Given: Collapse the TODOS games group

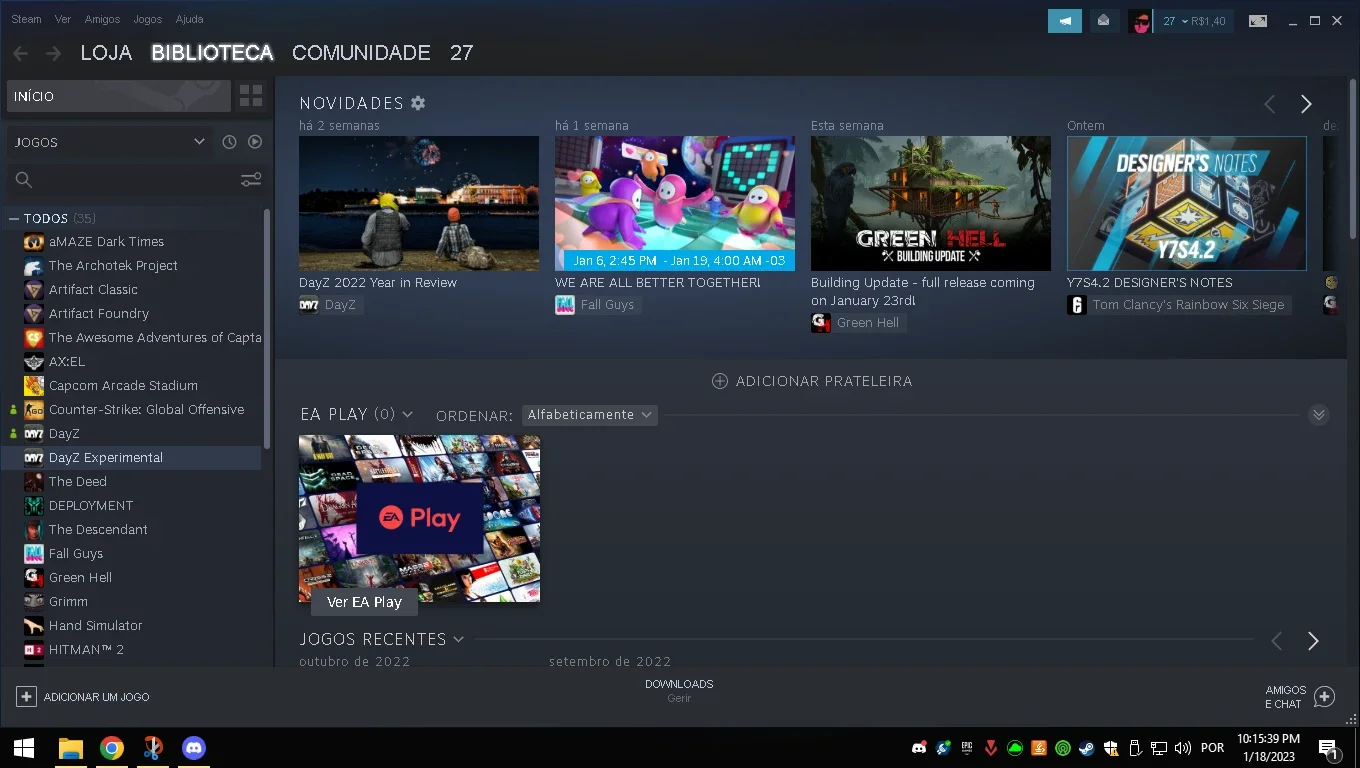Looking at the screenshot, I should click(x=14, y=218).
